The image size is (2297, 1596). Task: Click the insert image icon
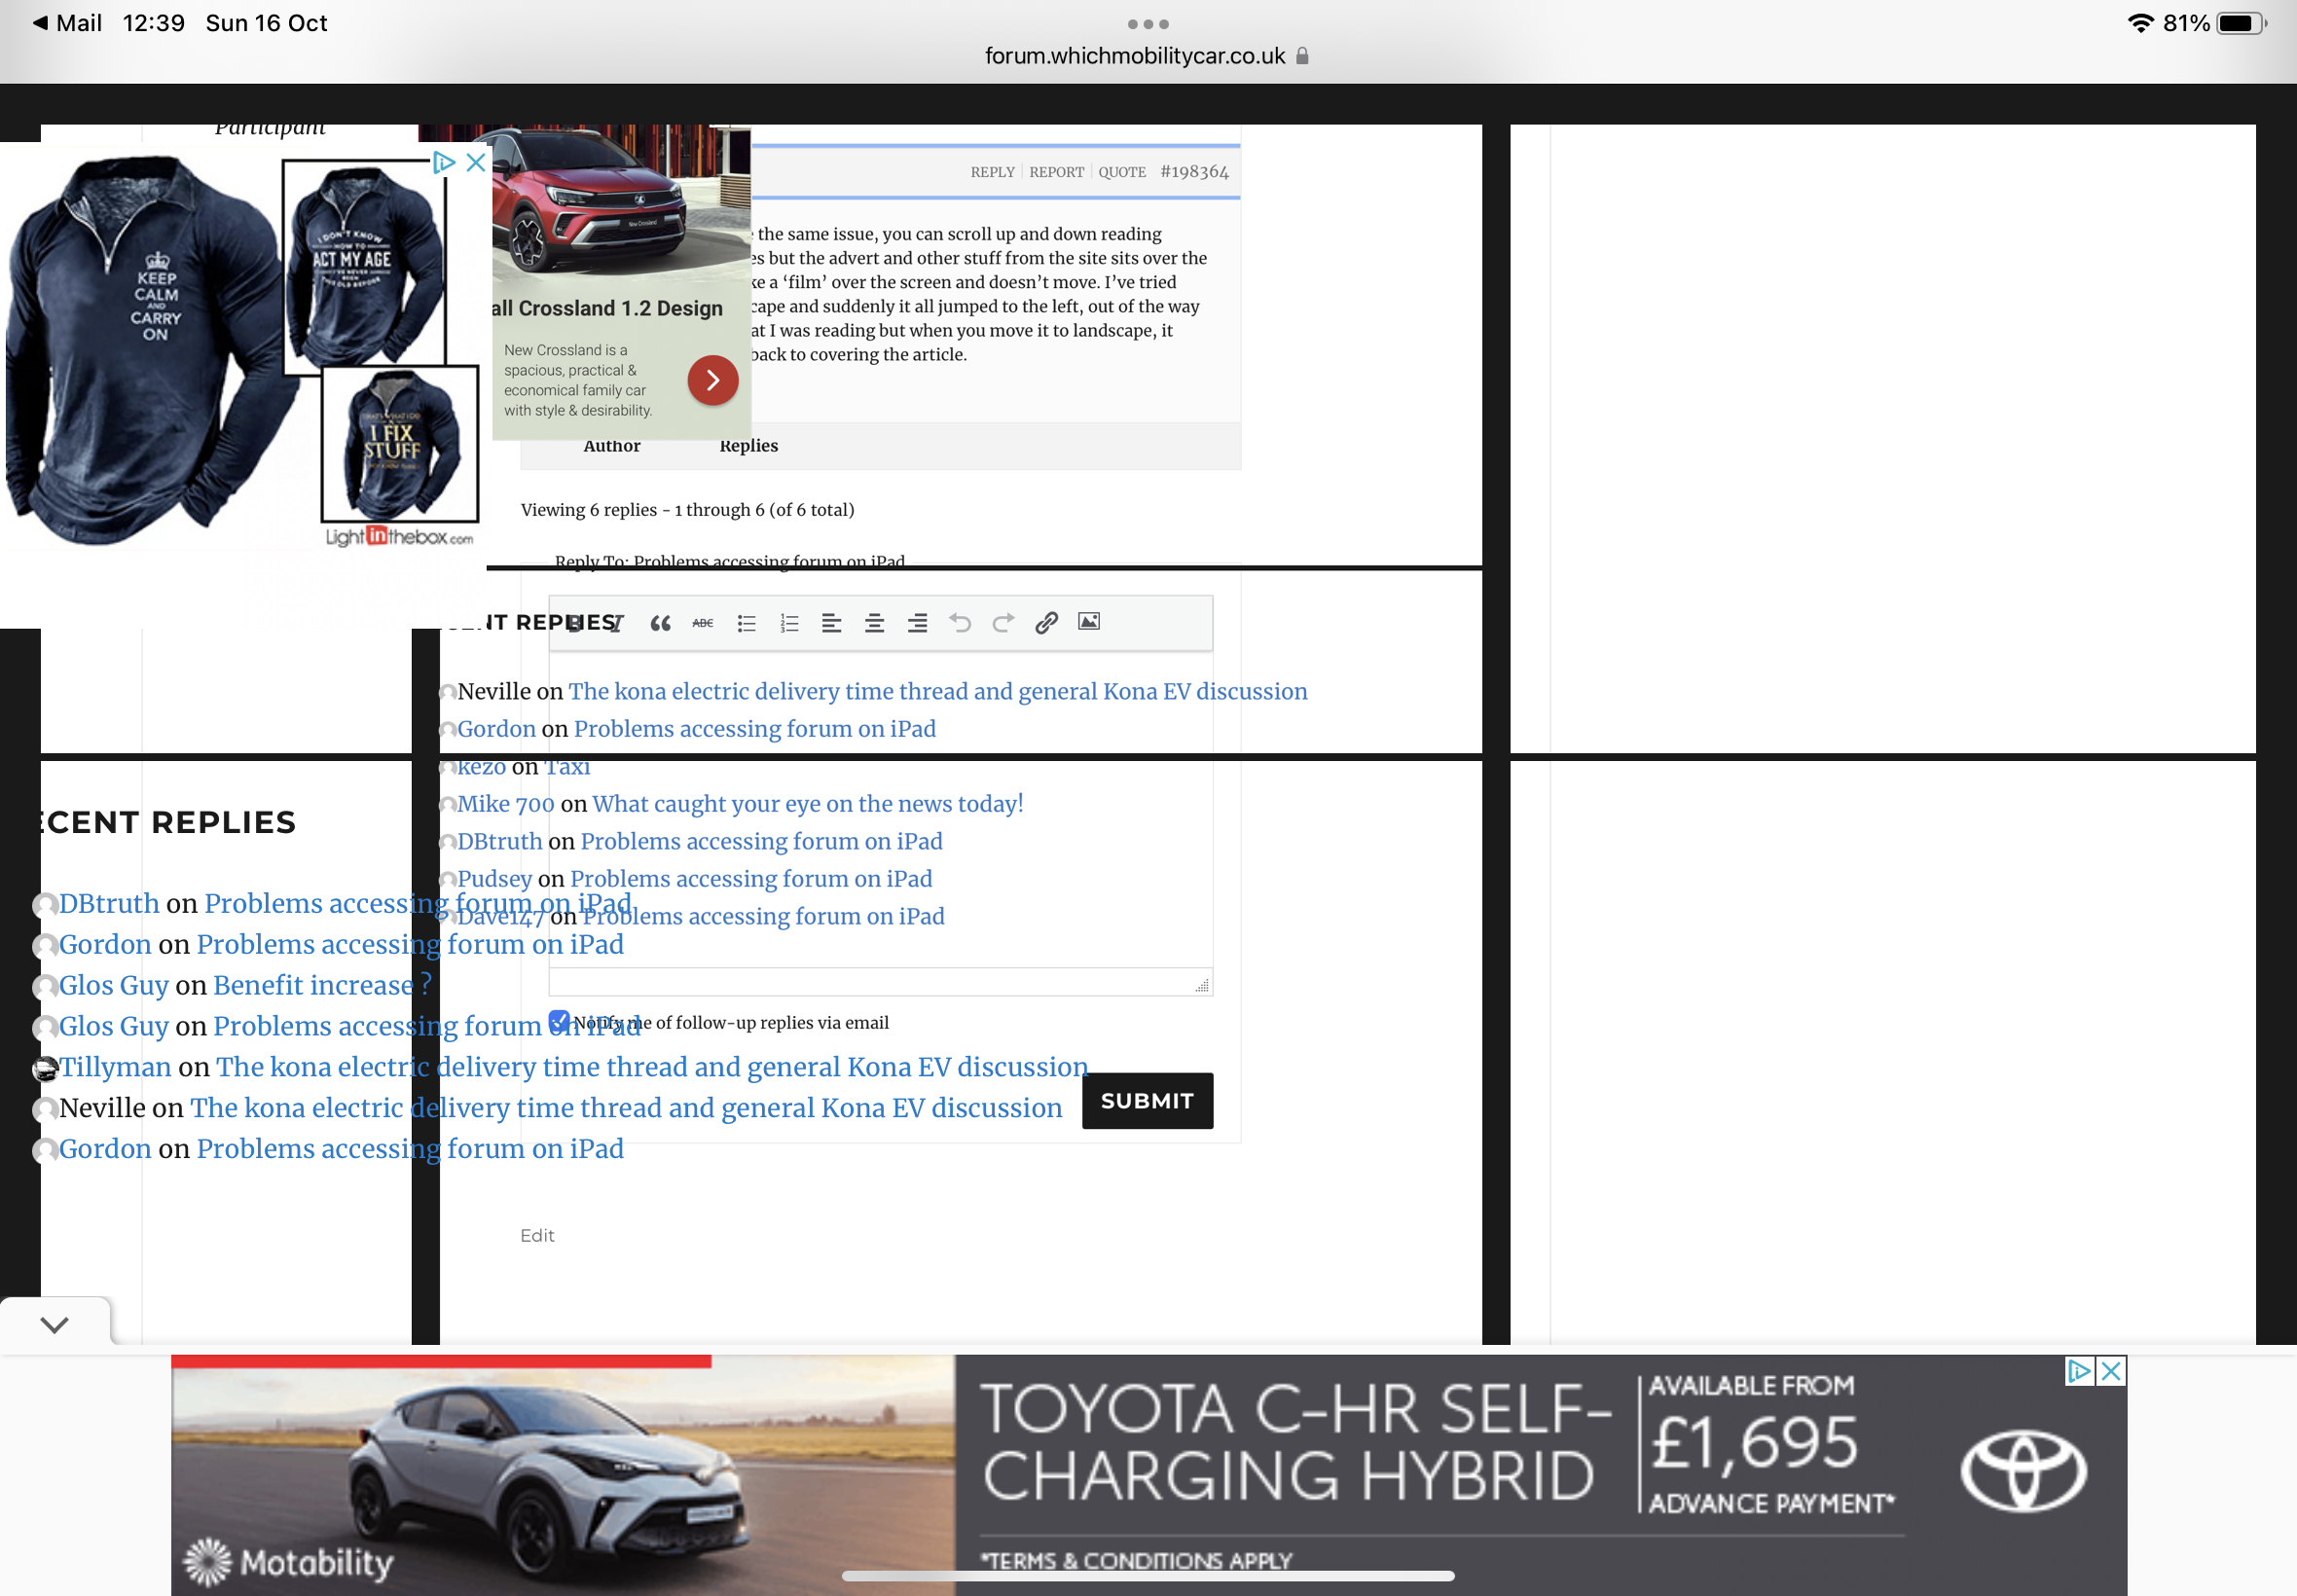[x=1089, y=622]
